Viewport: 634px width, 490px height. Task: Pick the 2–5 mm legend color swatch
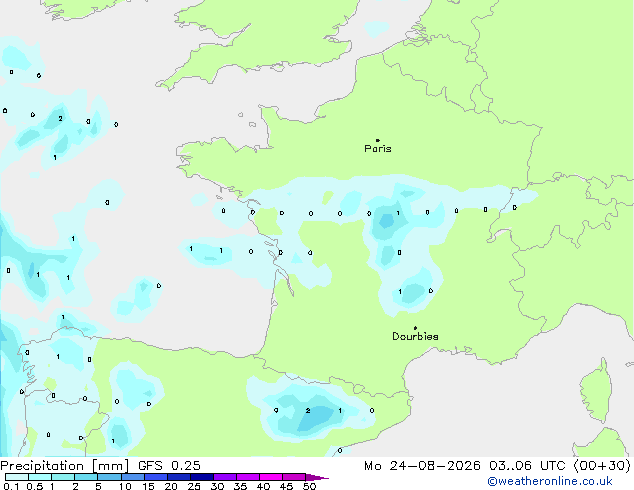(86, 477)
